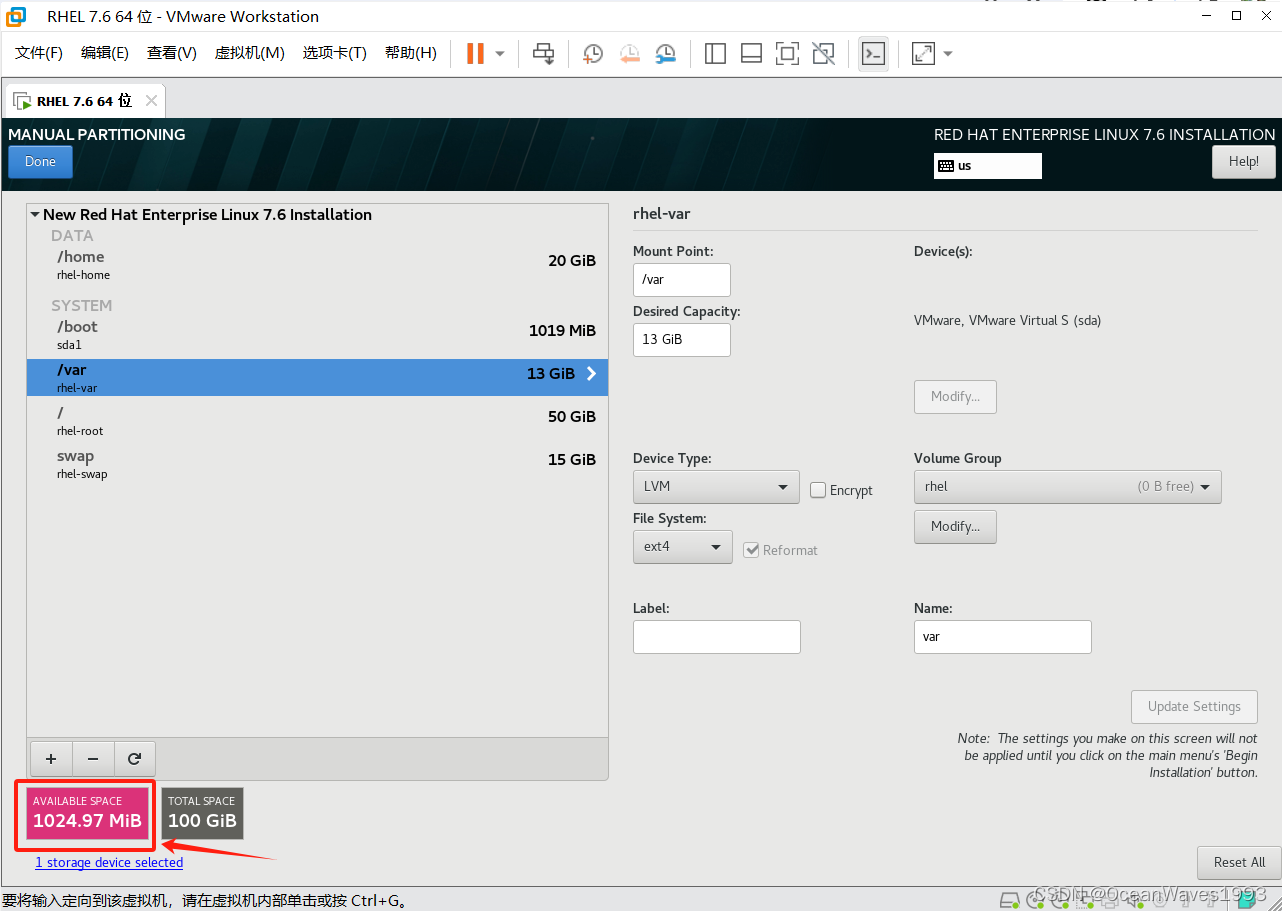This screenshot has height=911, width=1282.
Task: Click the VMware Workstation logo icon
Action: pos(16,16)
